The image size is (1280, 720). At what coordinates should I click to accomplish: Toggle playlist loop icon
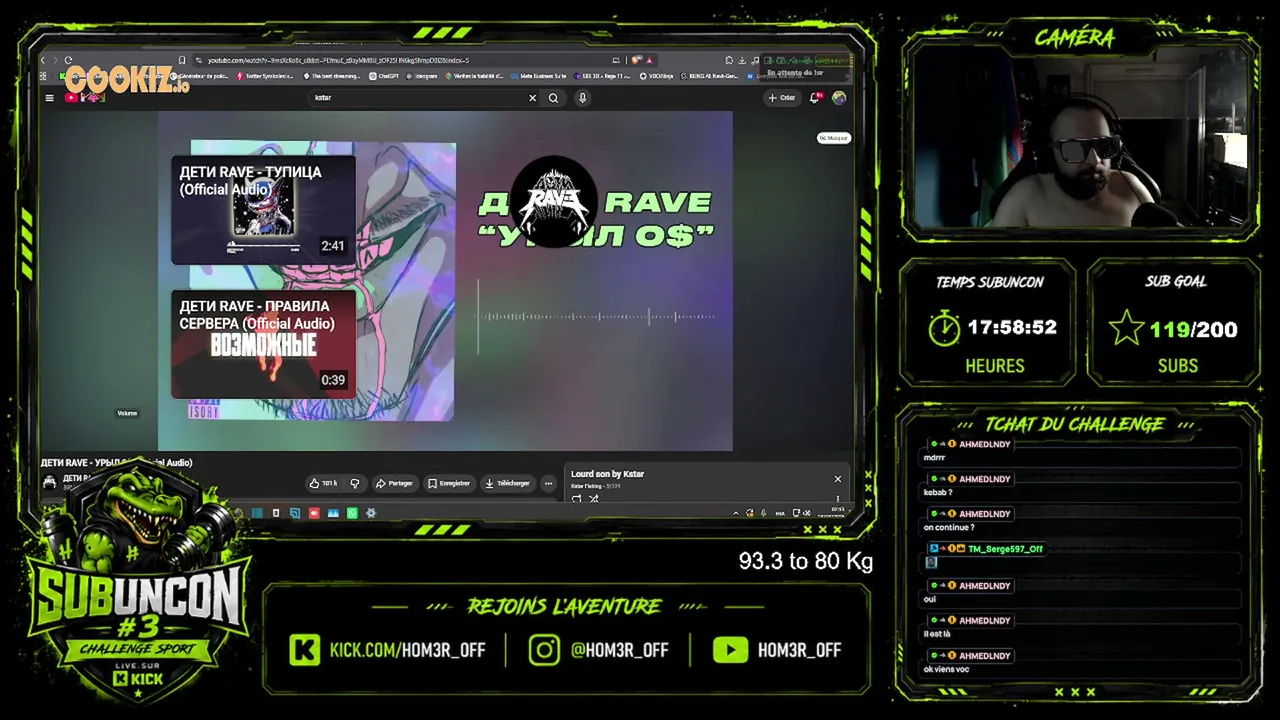[577, 498]
